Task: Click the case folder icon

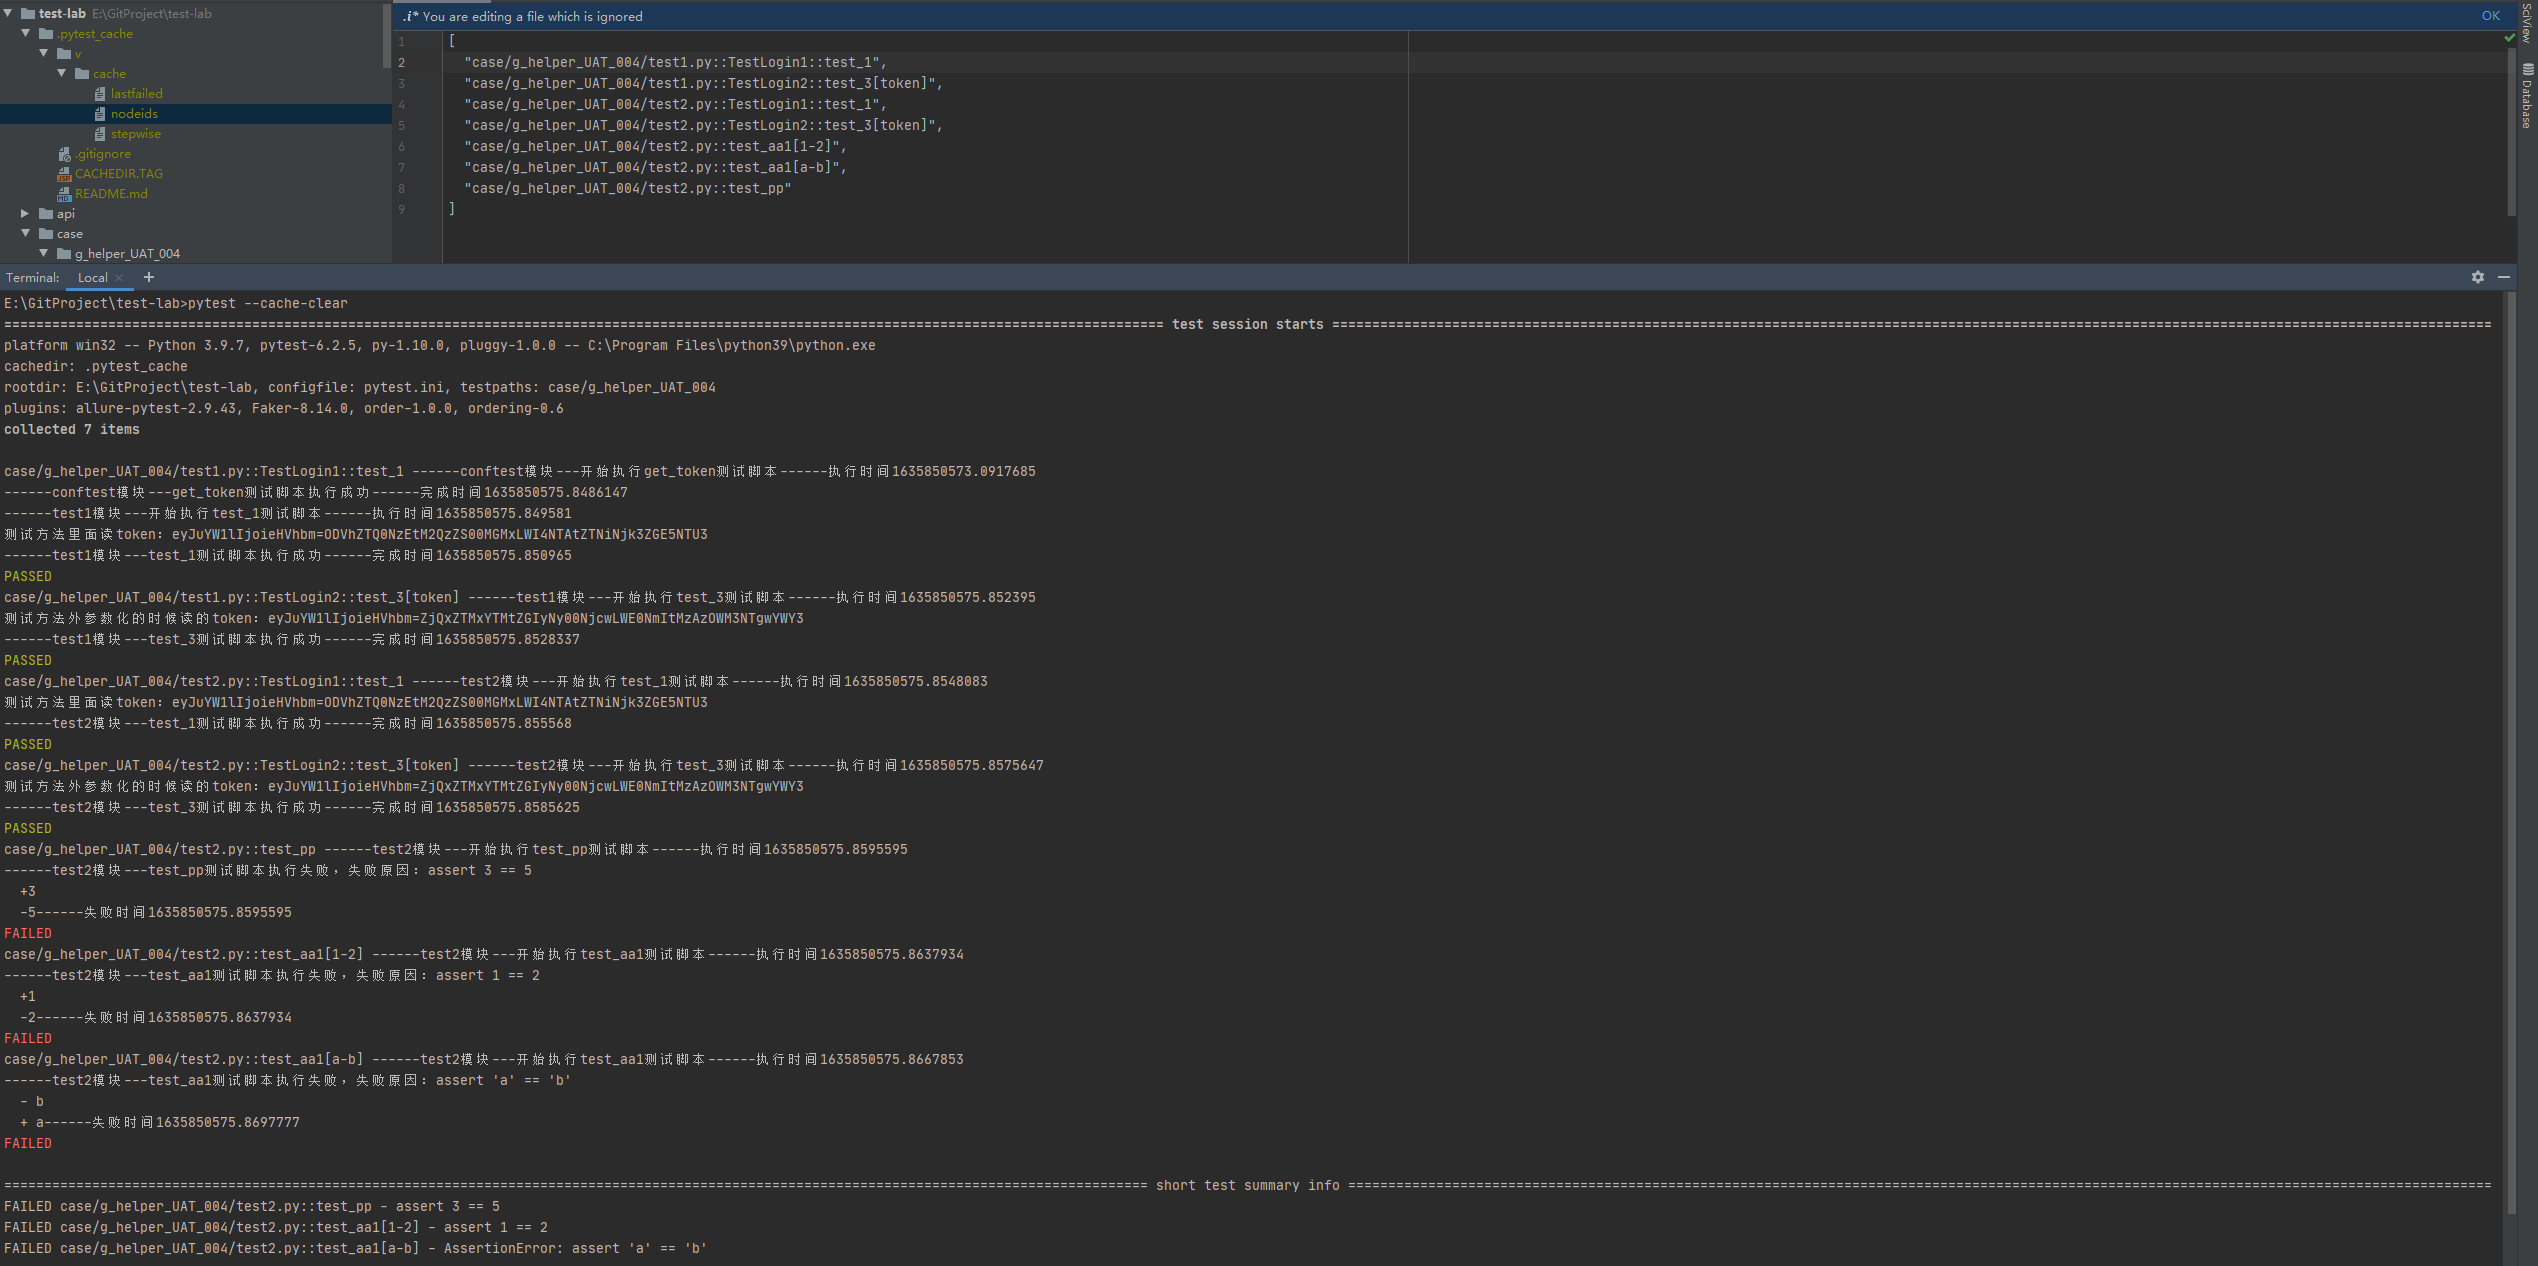Action: [46, 233]
